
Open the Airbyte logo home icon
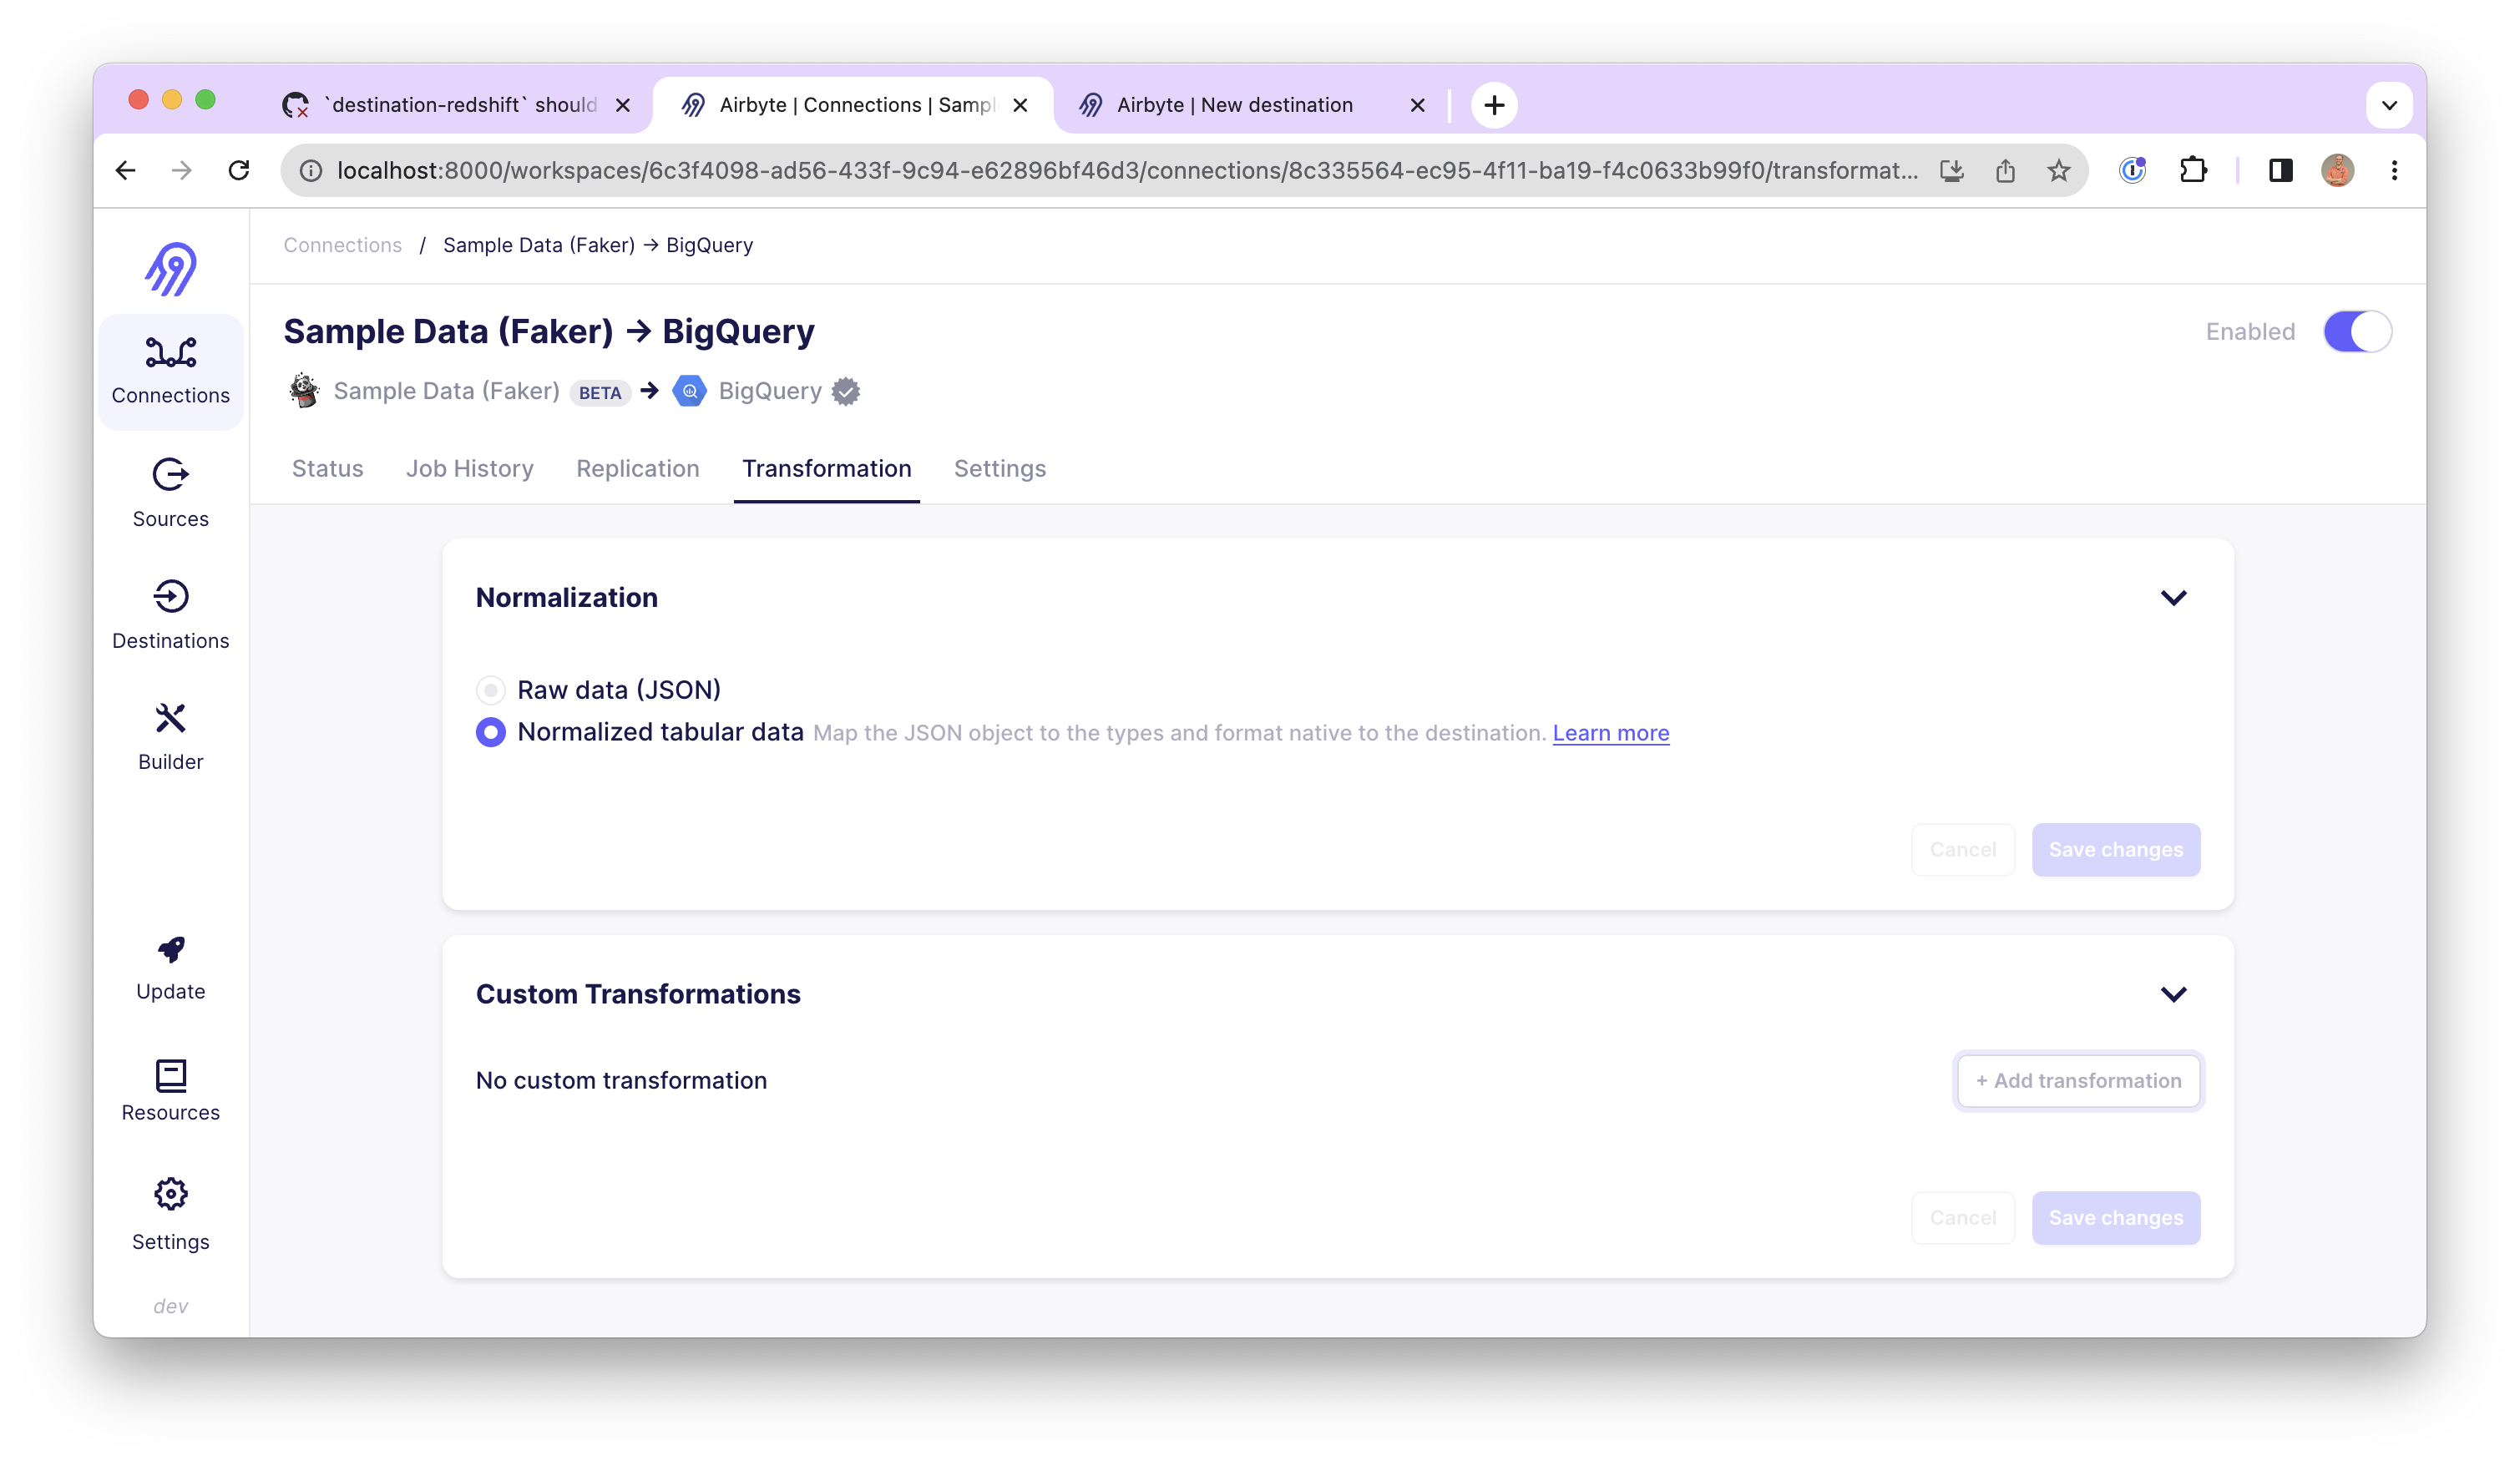coord(170,268)
